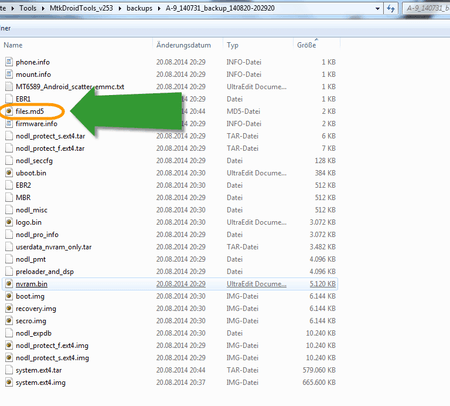Expand the arrow after backups breadcrumb
Viewport: 450px width, 406px height.
159,8
